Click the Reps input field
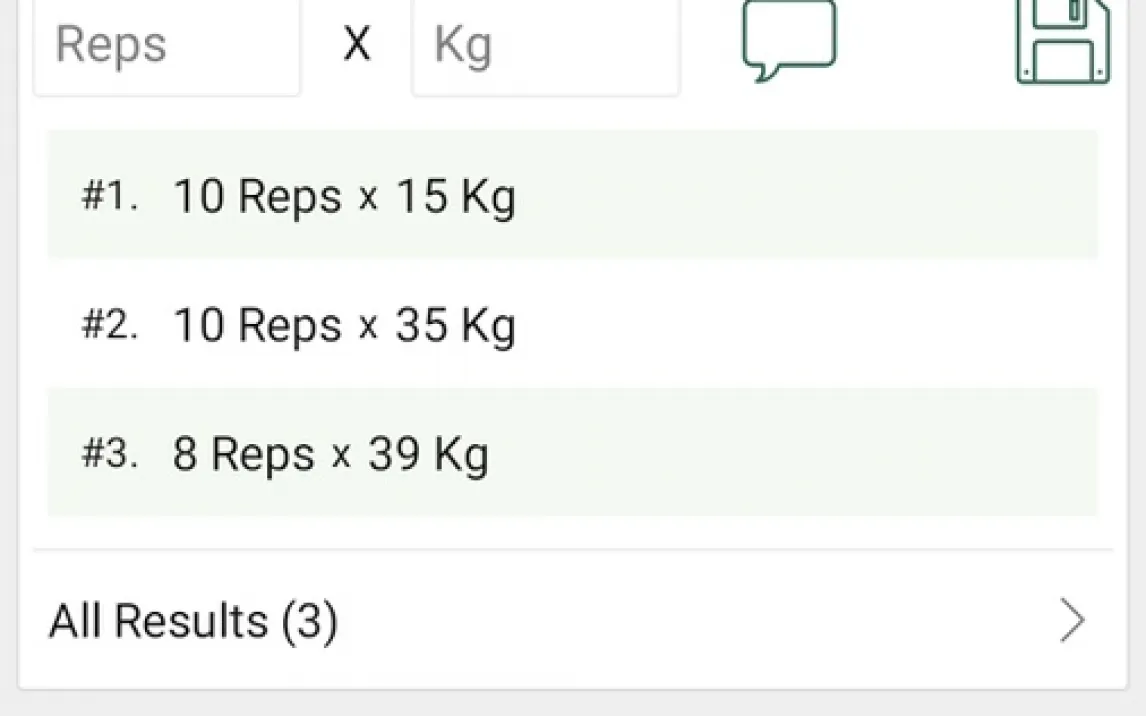The height and width of the screenshot is (716, 1146). tap(167, 46)
